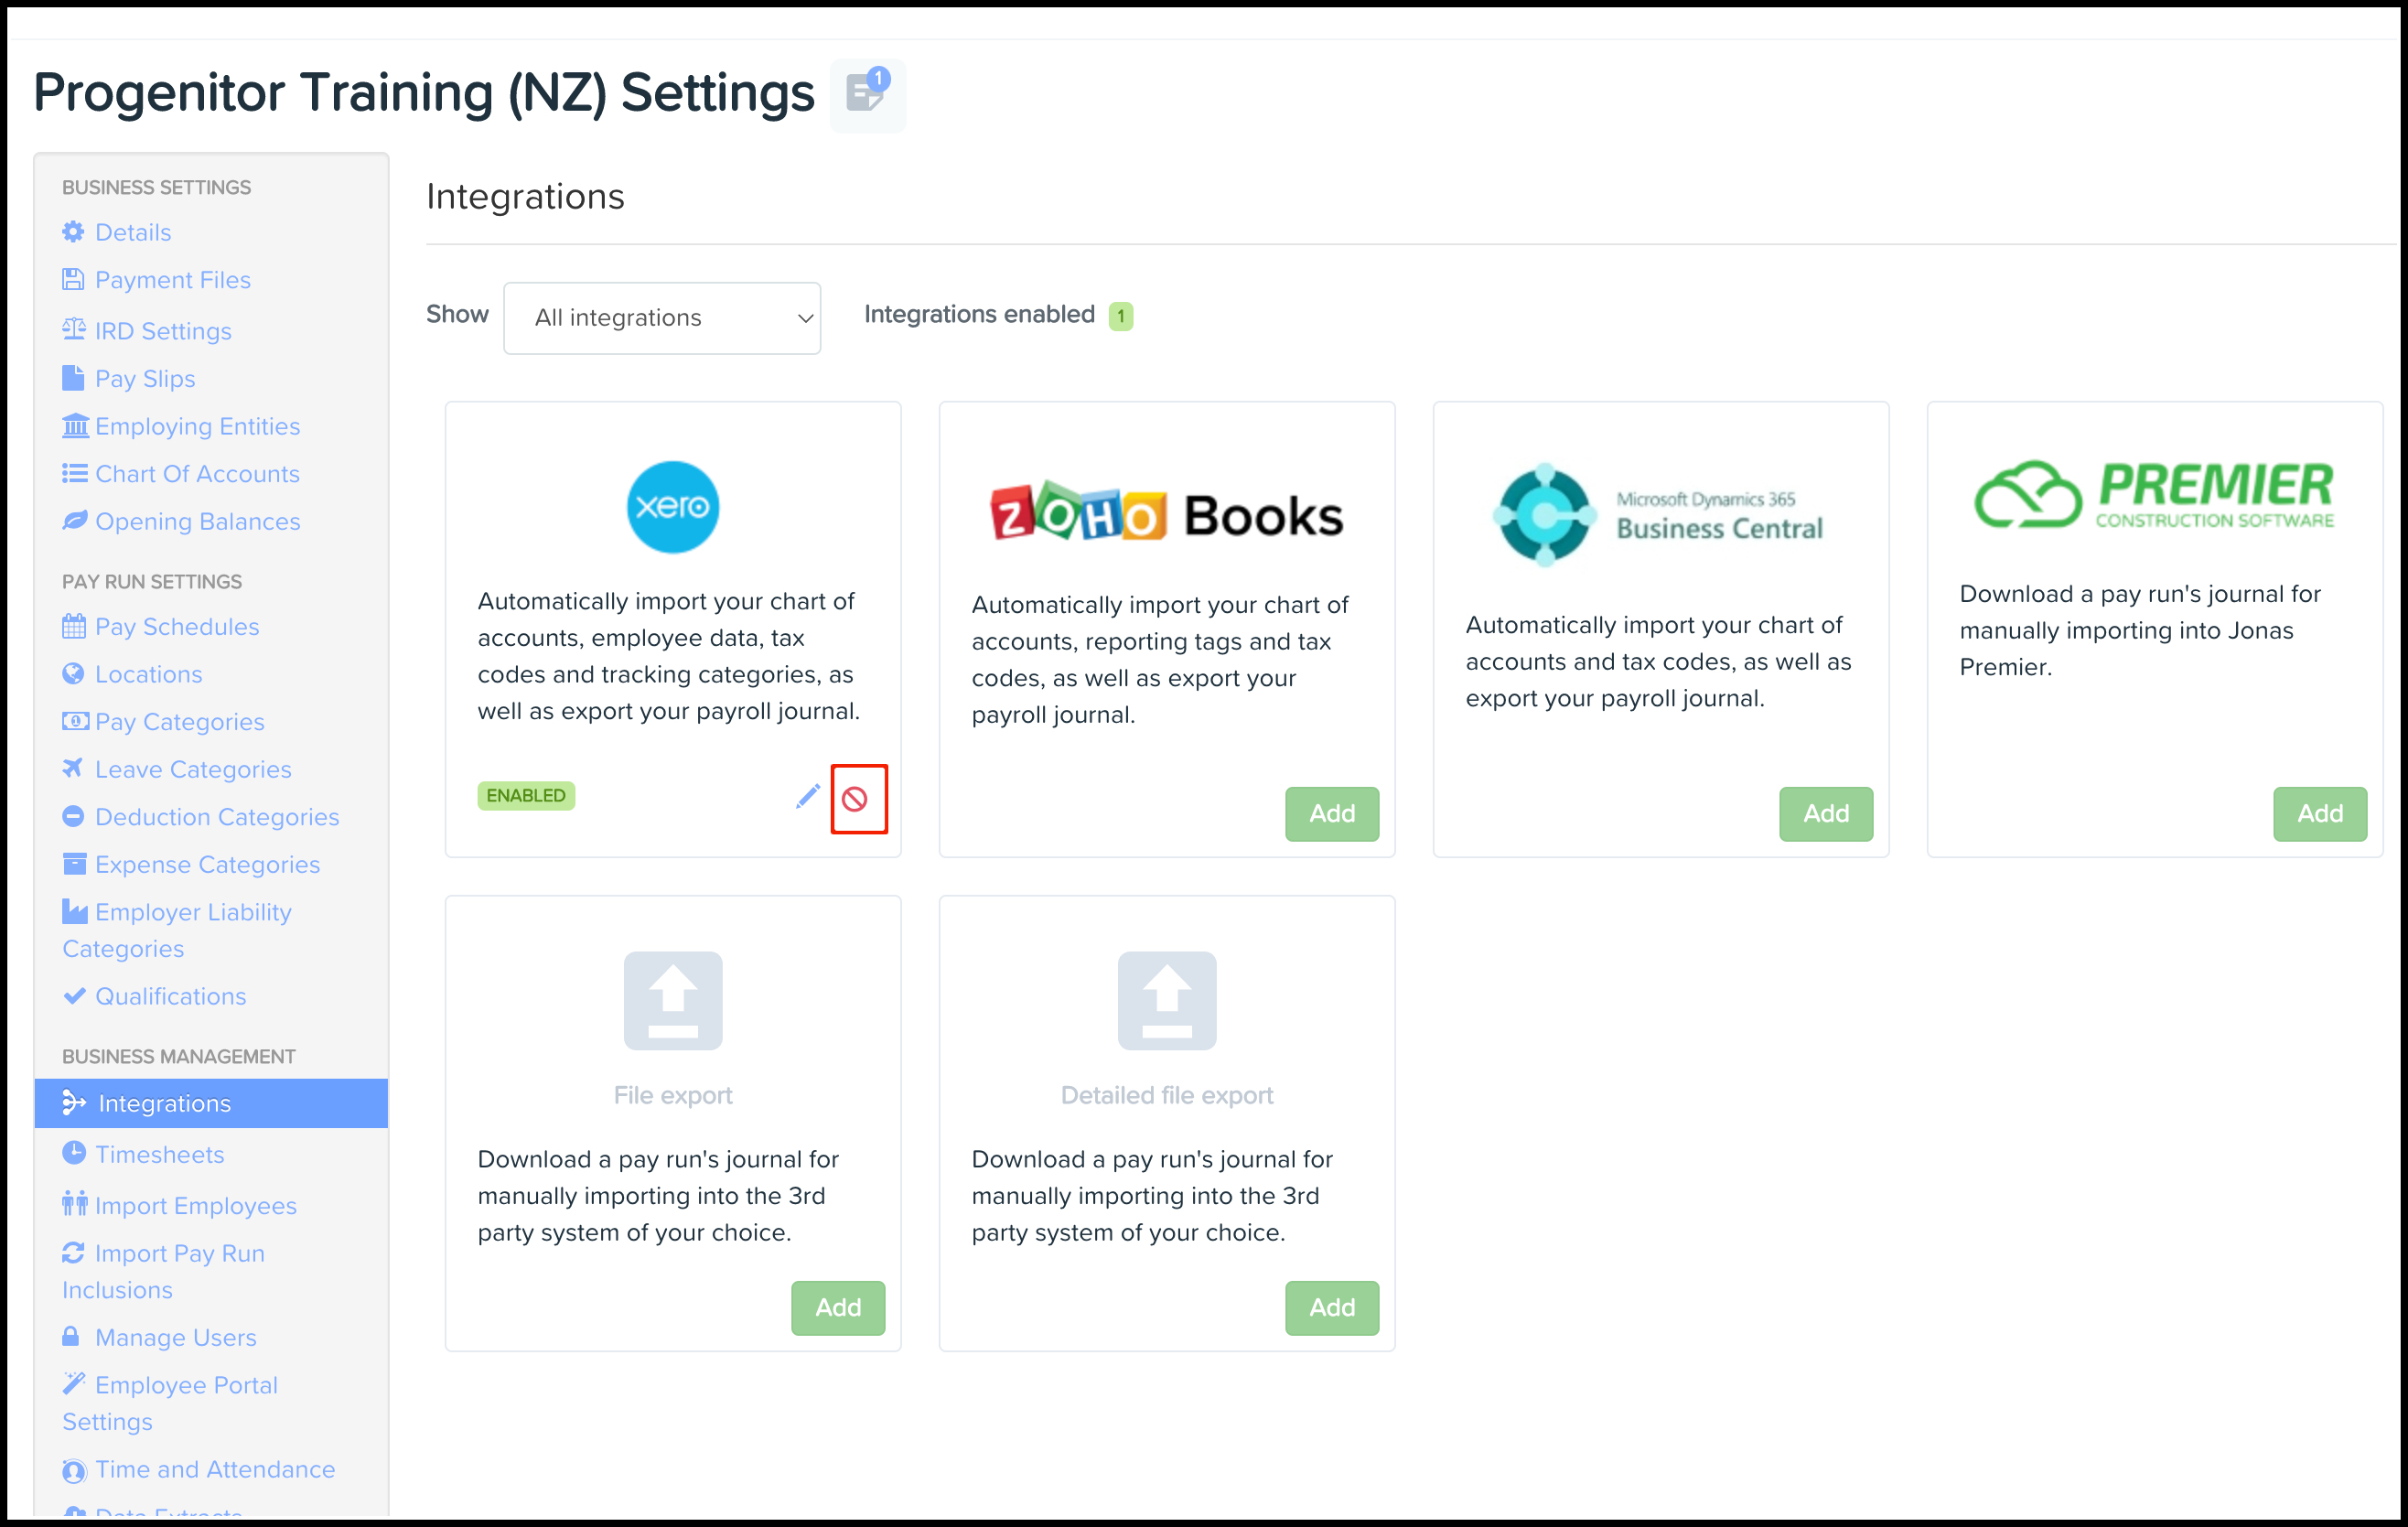Open Integrations in the sidebar
2408x1527 pixels.
(211, 1103)
